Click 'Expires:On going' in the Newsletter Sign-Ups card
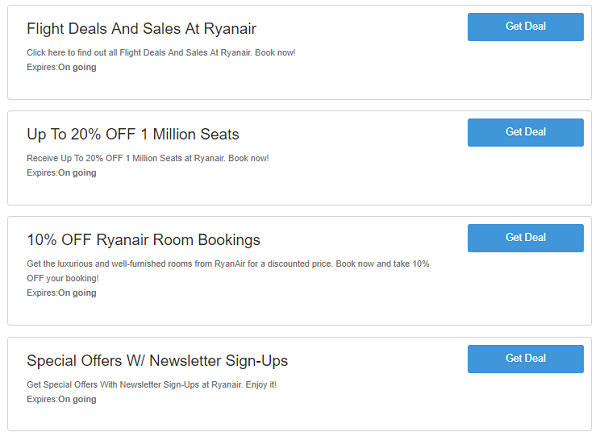Screen dimensions: 600x436 pyautogui.click(x=61, y=399)
